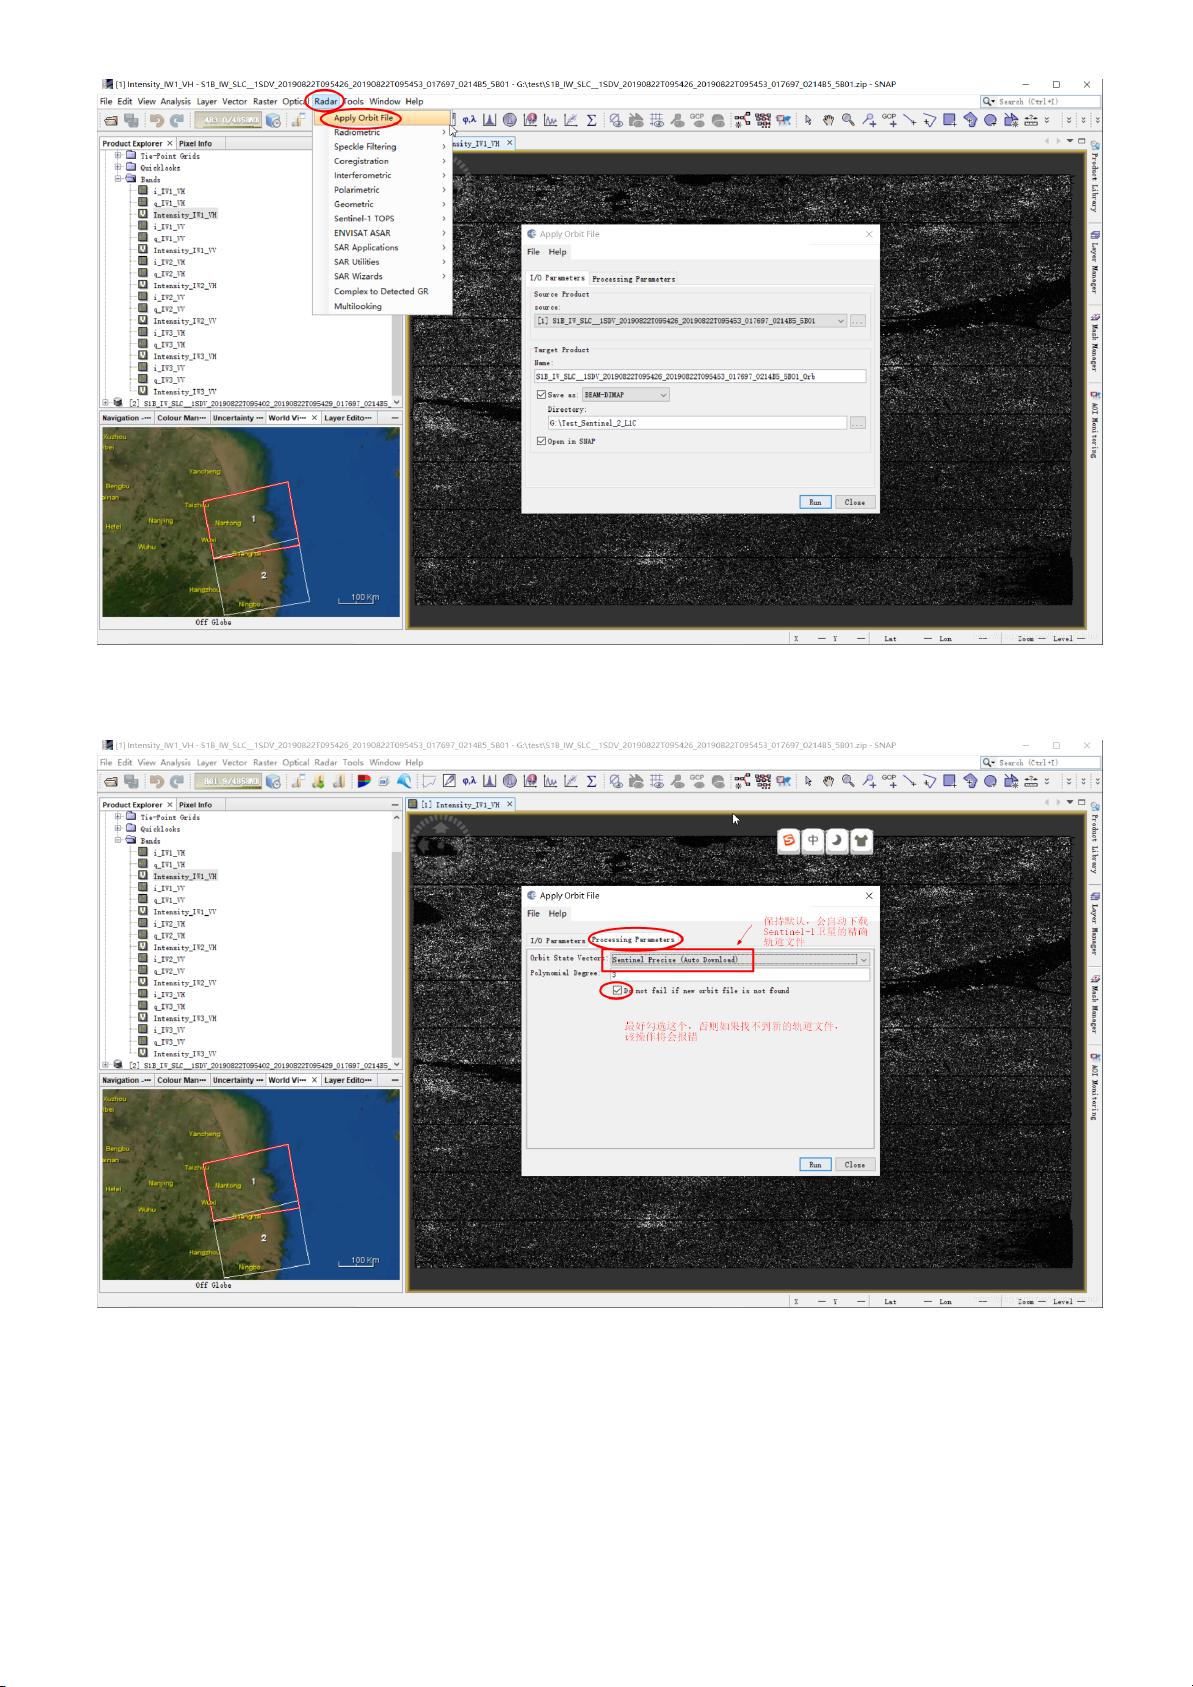Select the hand pan tool in Processing Parameters screenshot

pyautogui.click(x=828, y=781)
